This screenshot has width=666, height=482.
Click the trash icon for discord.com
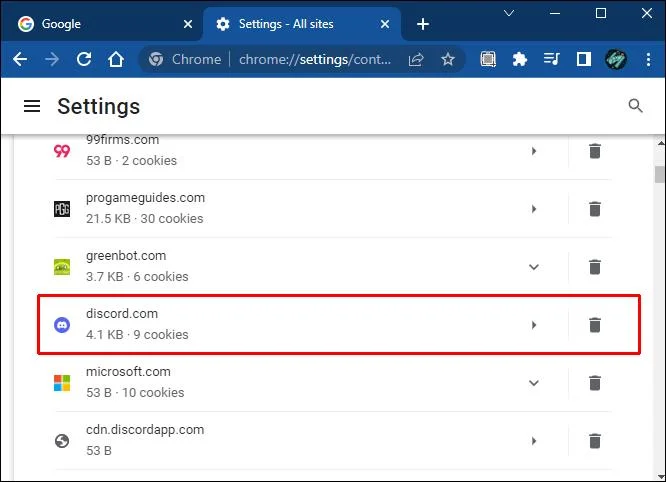pyautogui.click(x=595, y=325)
